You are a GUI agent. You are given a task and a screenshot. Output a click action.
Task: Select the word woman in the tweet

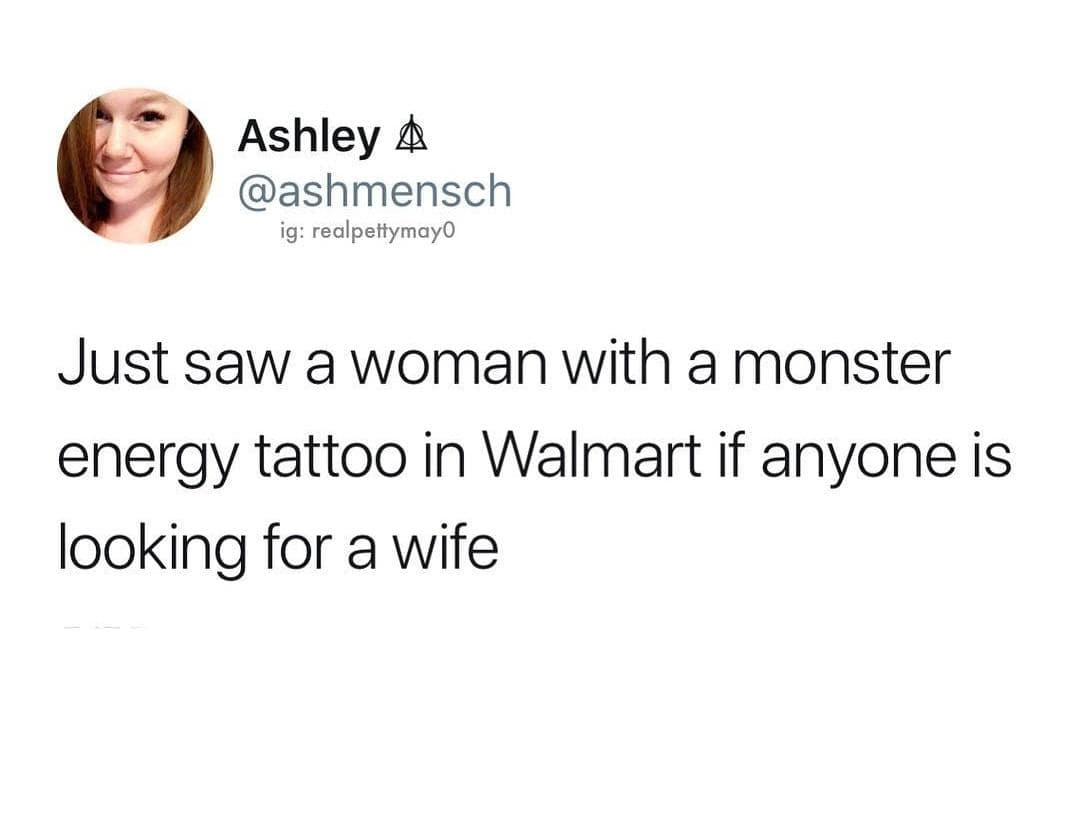[x=450, y=367]
